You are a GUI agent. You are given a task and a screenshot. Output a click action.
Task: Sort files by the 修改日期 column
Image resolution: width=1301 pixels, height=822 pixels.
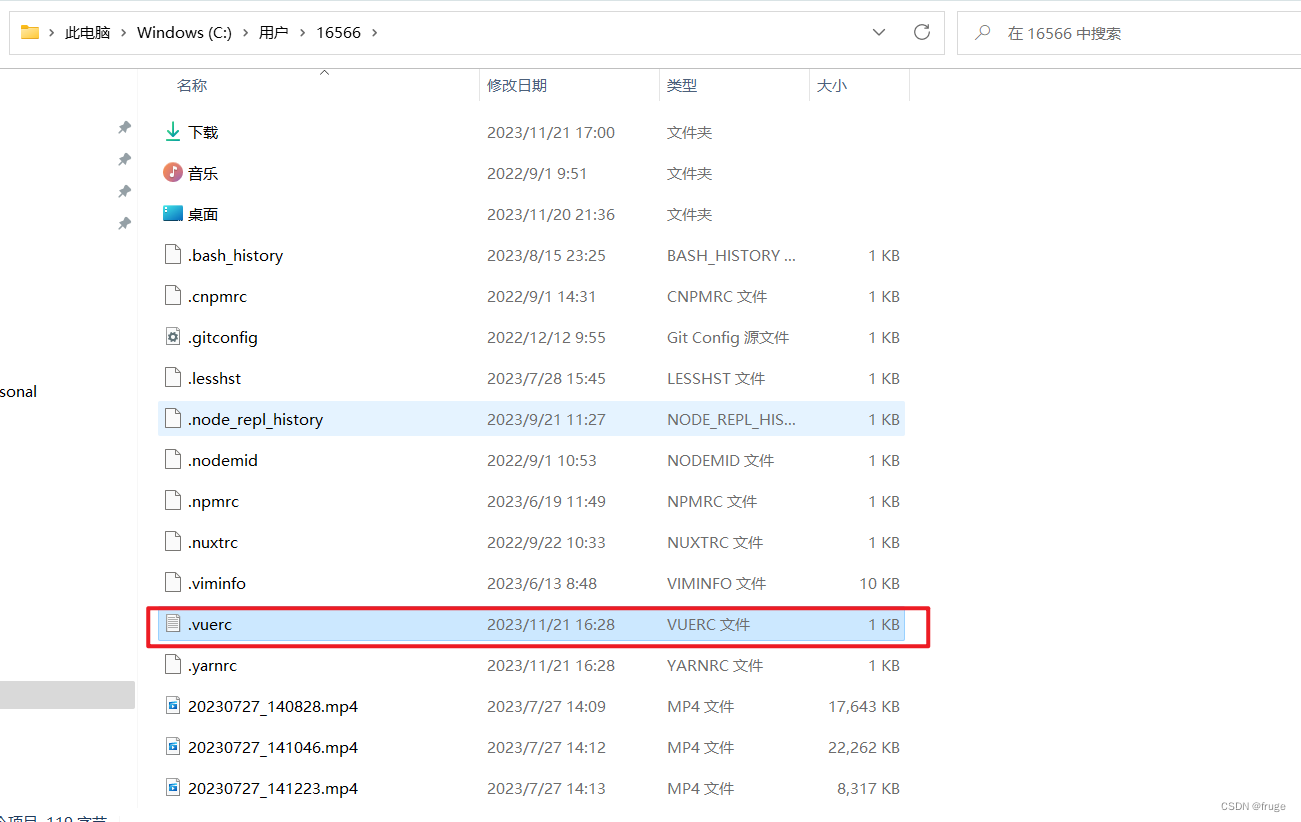[x=517, y=86]
